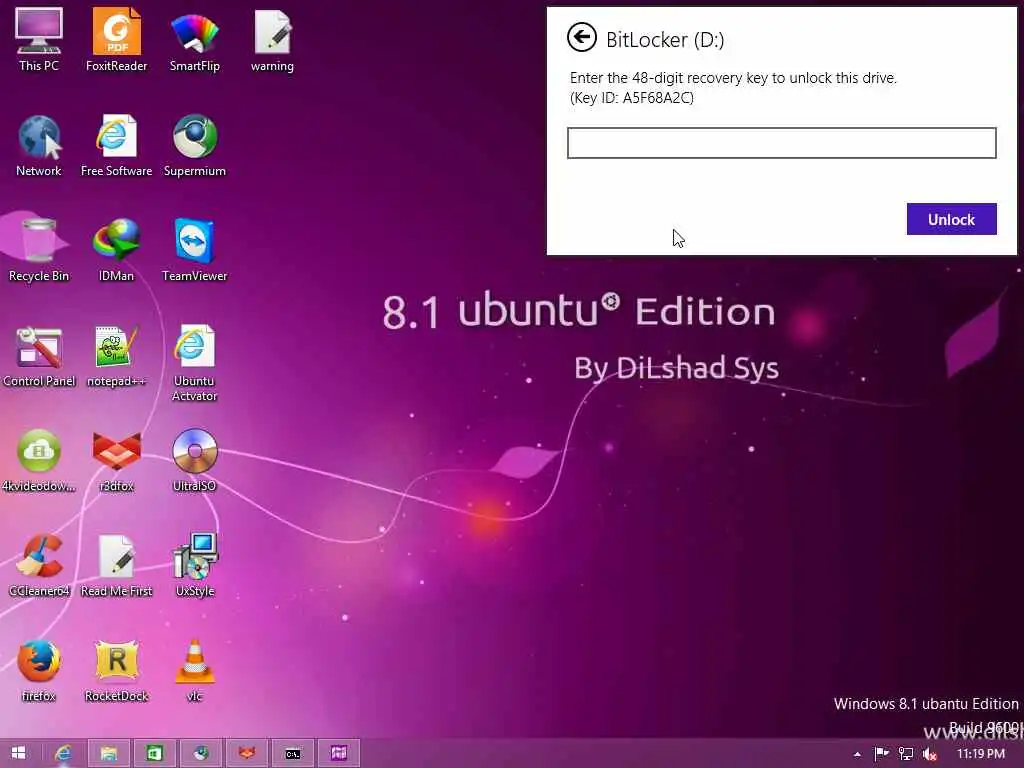Open the Windows Start button
Screen dimensions: 1024x768
[18, 753]
